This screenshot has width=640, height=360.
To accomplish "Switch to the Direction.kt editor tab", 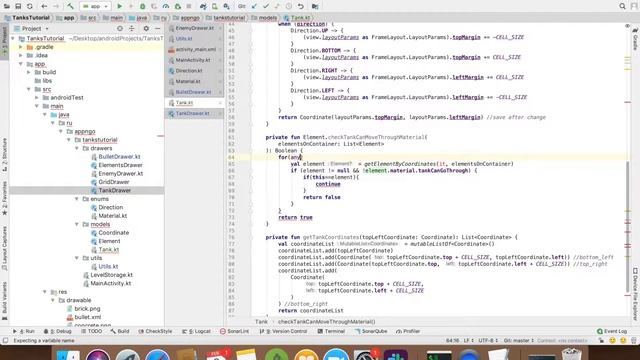I will pos(194,71).
